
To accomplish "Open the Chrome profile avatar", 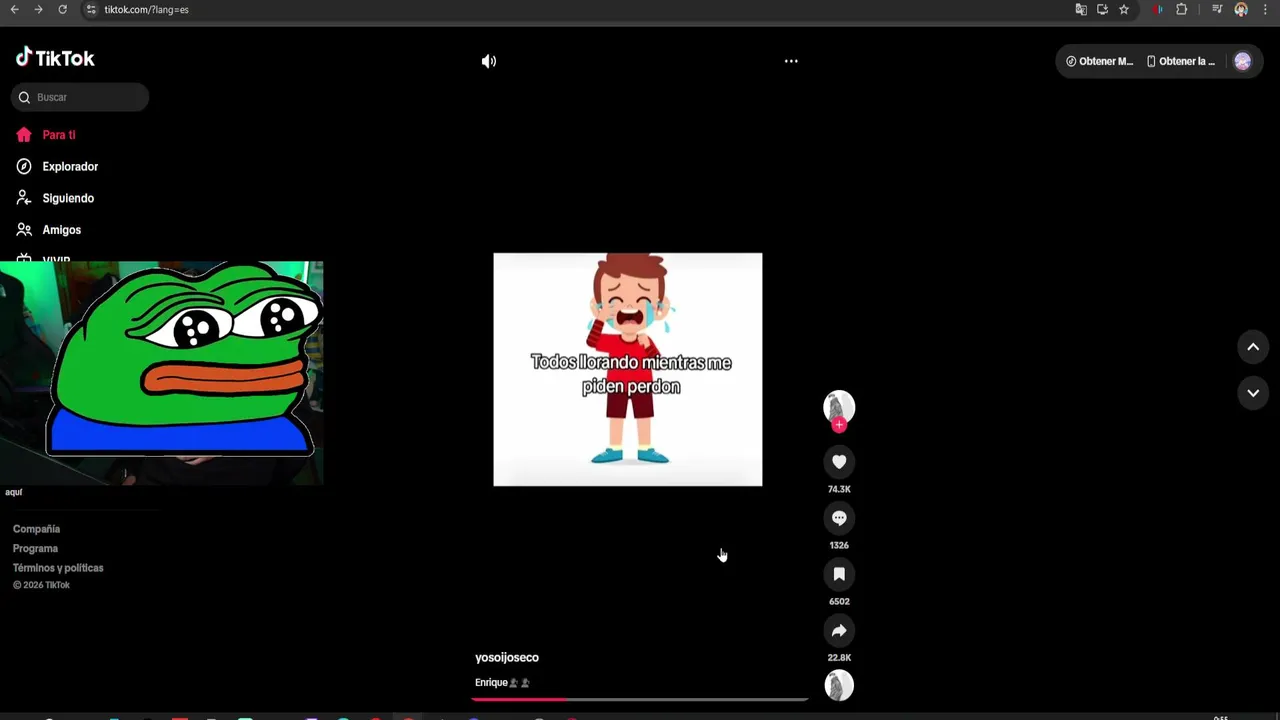I will coord(1241,9).
